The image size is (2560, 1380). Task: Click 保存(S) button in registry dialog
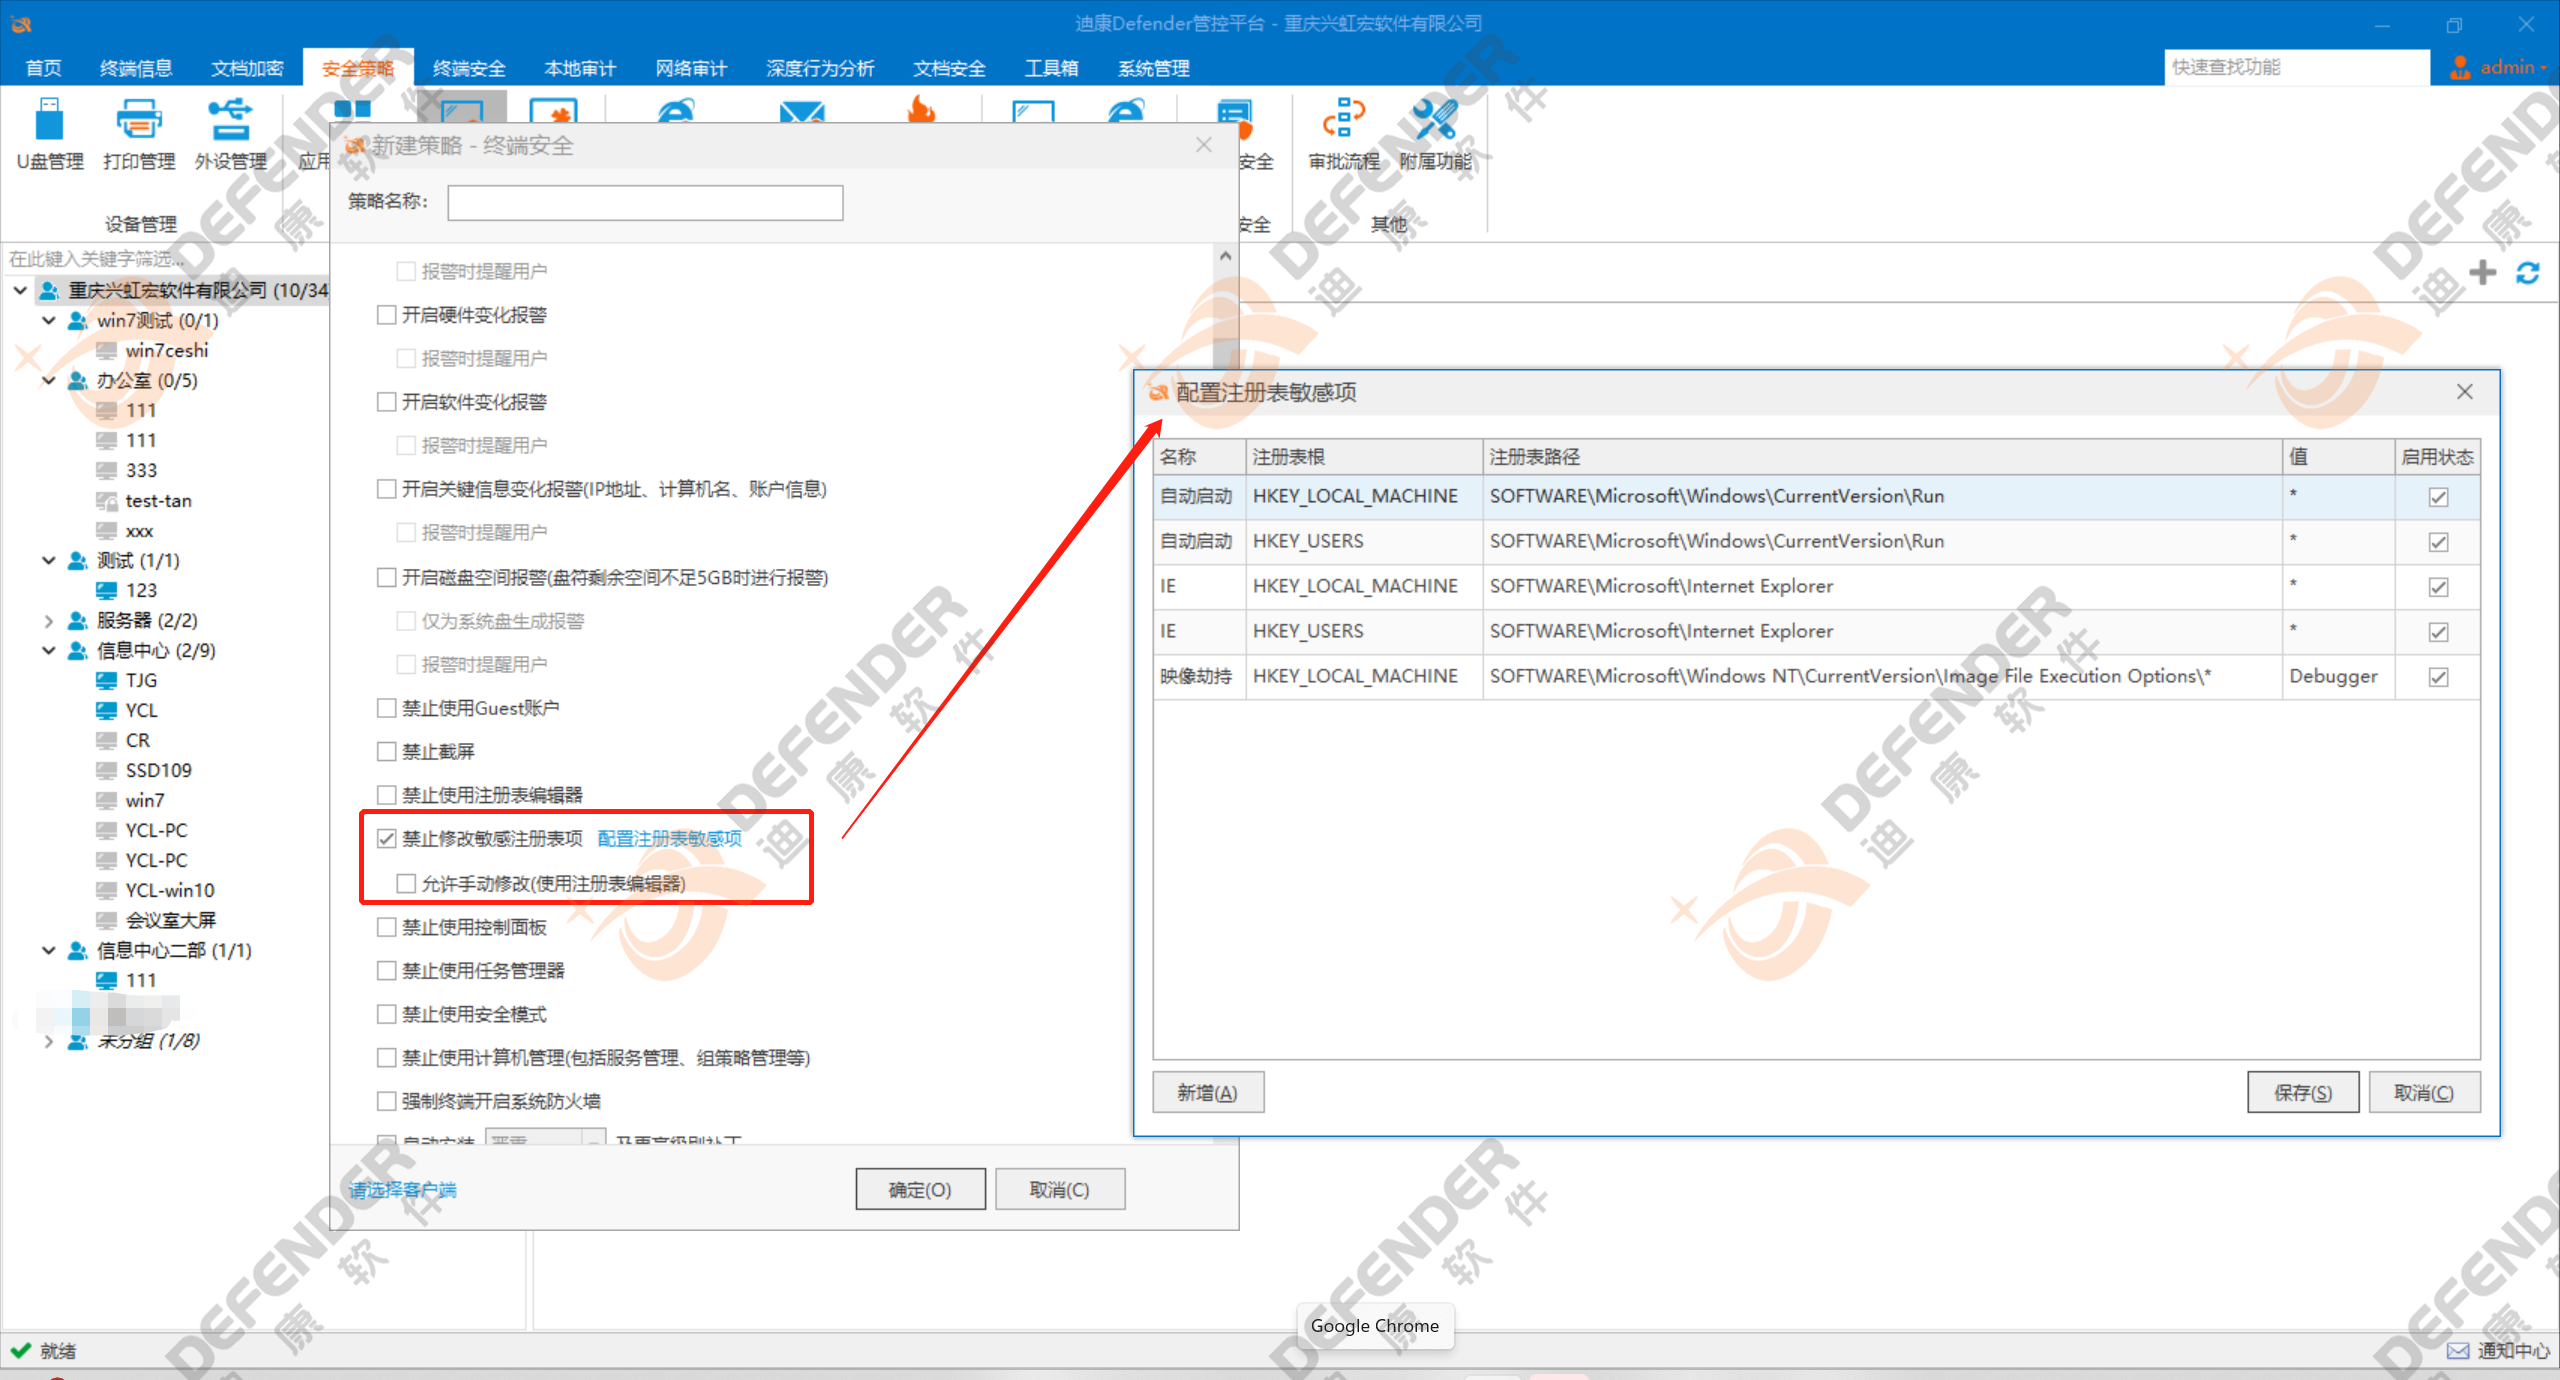click(x=2302, y=1092)
